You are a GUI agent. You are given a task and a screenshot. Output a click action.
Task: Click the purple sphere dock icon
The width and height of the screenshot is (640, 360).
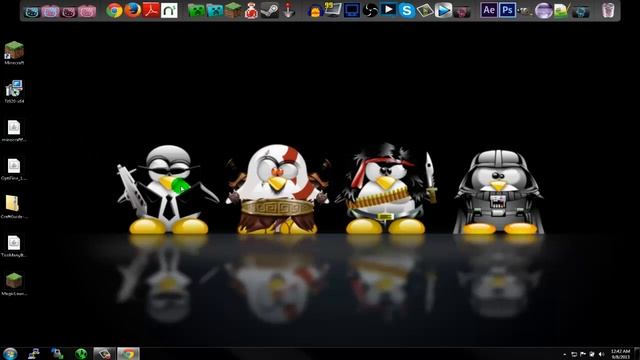pos(544,10)
